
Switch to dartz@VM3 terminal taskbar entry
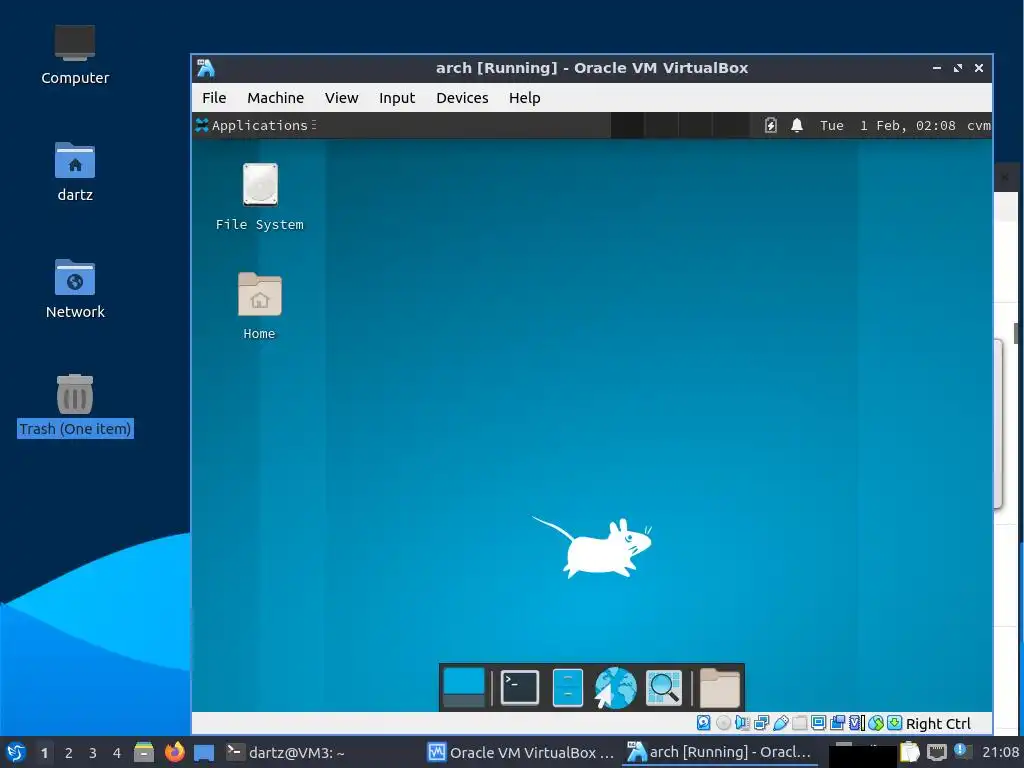coord(285,752)
